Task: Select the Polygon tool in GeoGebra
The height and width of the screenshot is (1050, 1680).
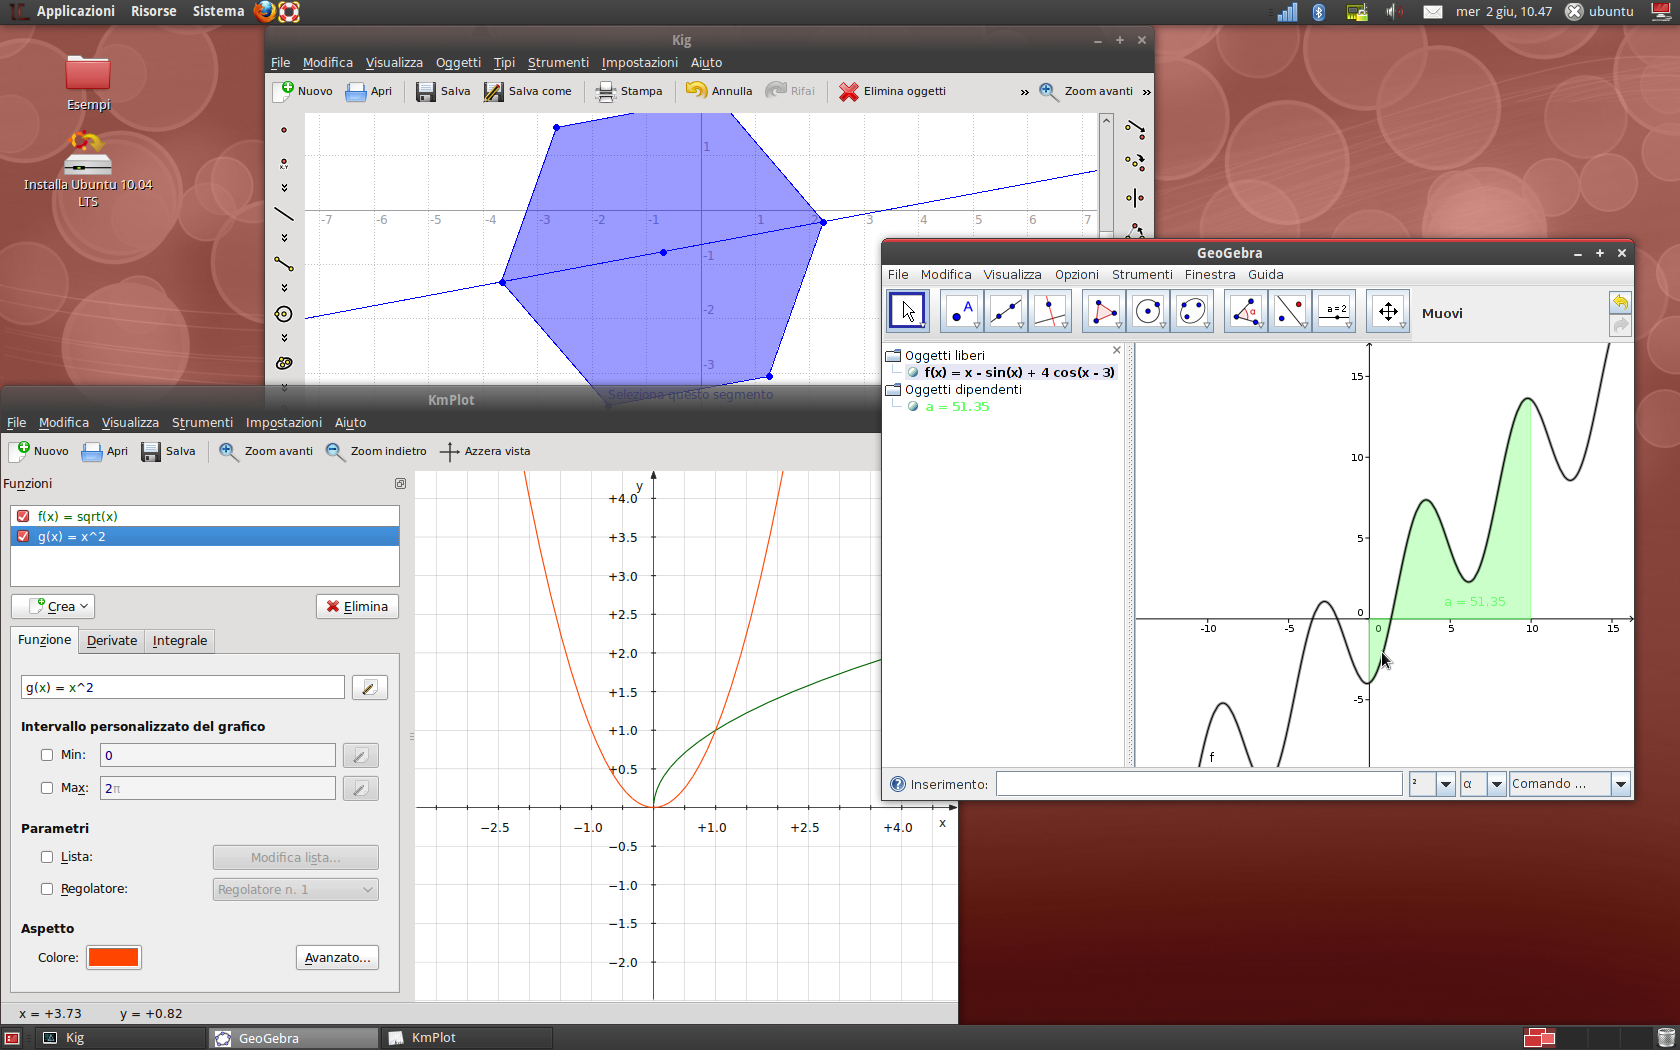Action: click(x=1103, y=312)
